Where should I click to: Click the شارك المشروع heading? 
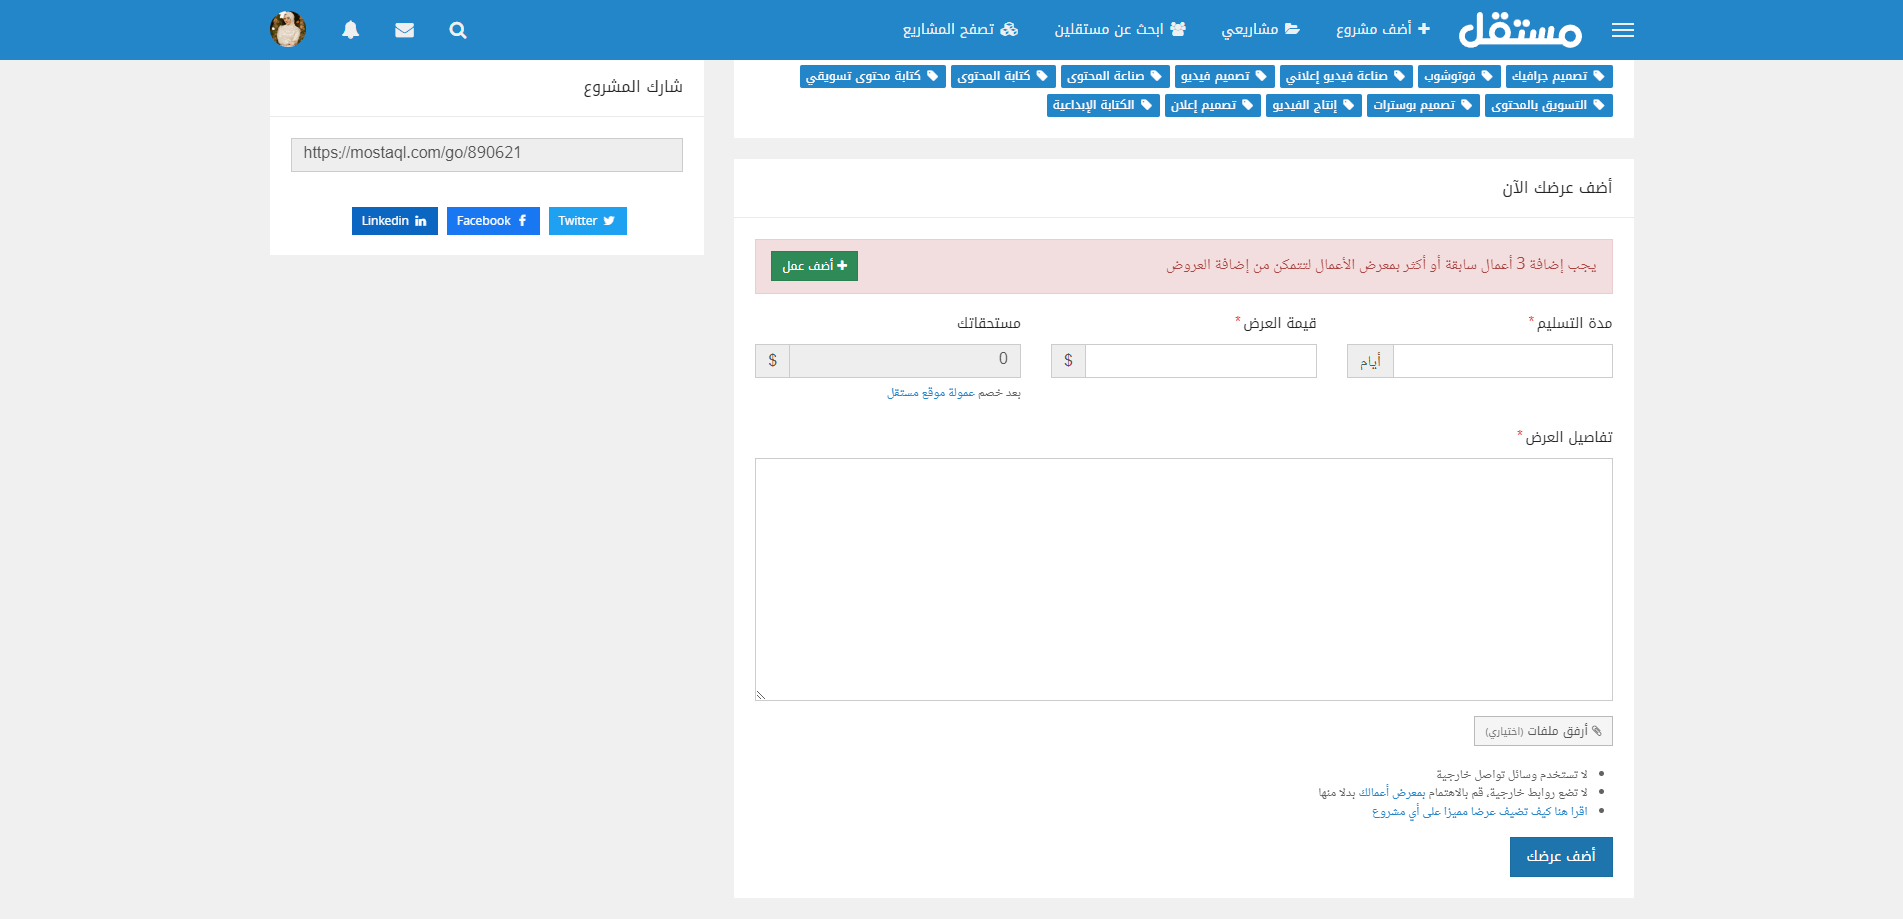(x=633, y=87)
